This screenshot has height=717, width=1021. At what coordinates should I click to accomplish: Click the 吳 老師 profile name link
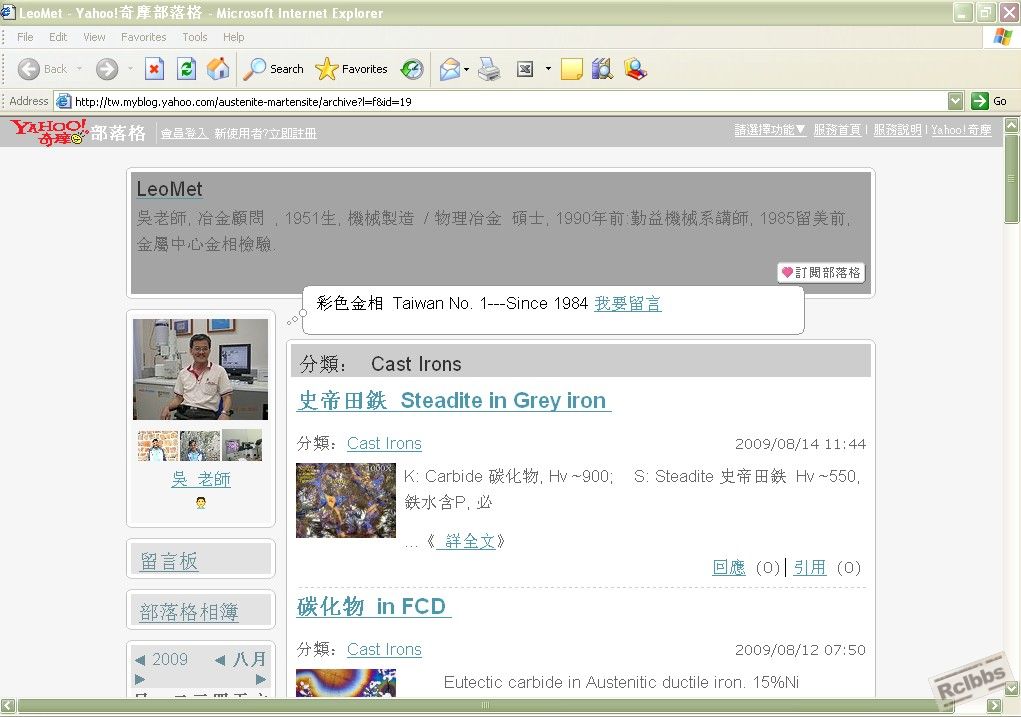201,479
